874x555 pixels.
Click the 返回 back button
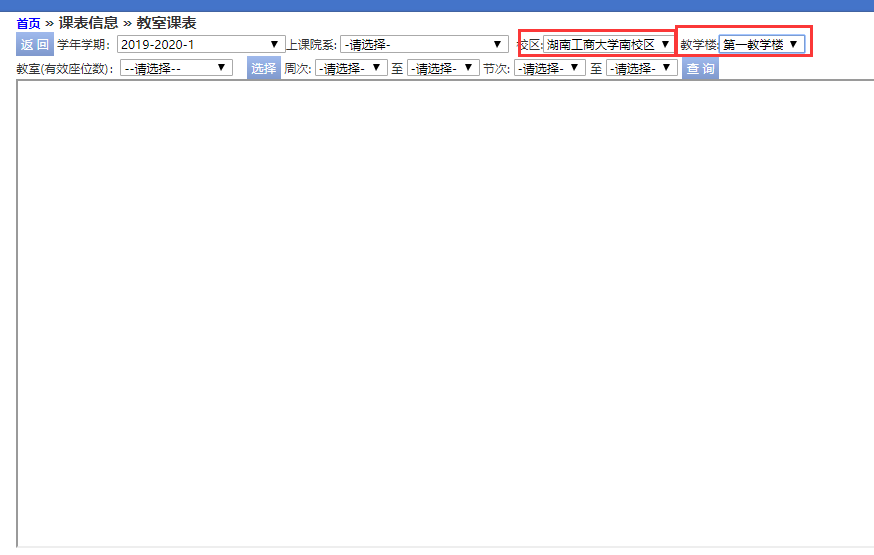click(x=35, y=45)
